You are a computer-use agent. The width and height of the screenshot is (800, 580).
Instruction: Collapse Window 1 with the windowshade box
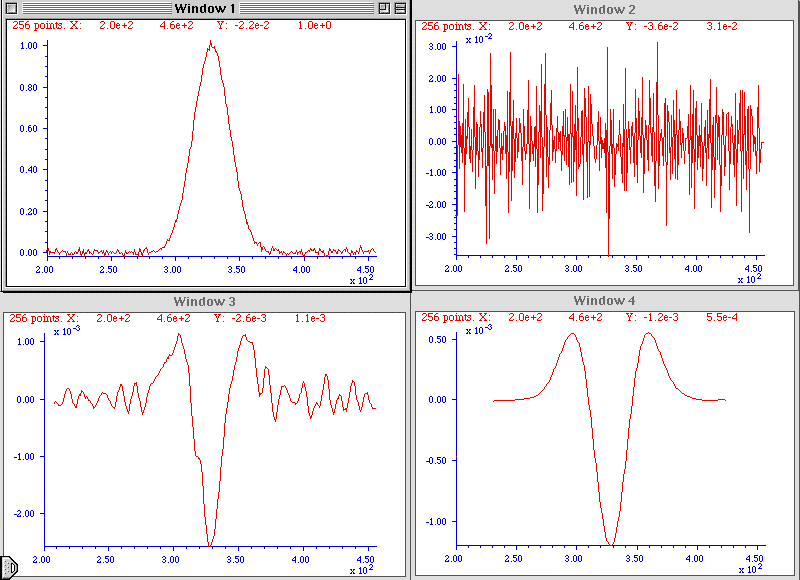click(x=399, y=8)
